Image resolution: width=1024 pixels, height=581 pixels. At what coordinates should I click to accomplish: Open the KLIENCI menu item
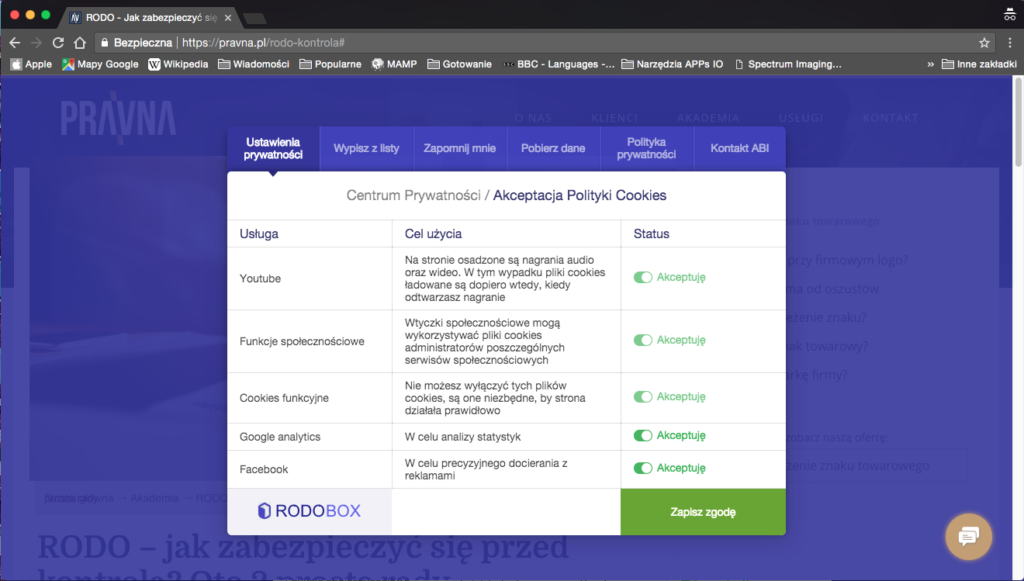click(614, 118)
